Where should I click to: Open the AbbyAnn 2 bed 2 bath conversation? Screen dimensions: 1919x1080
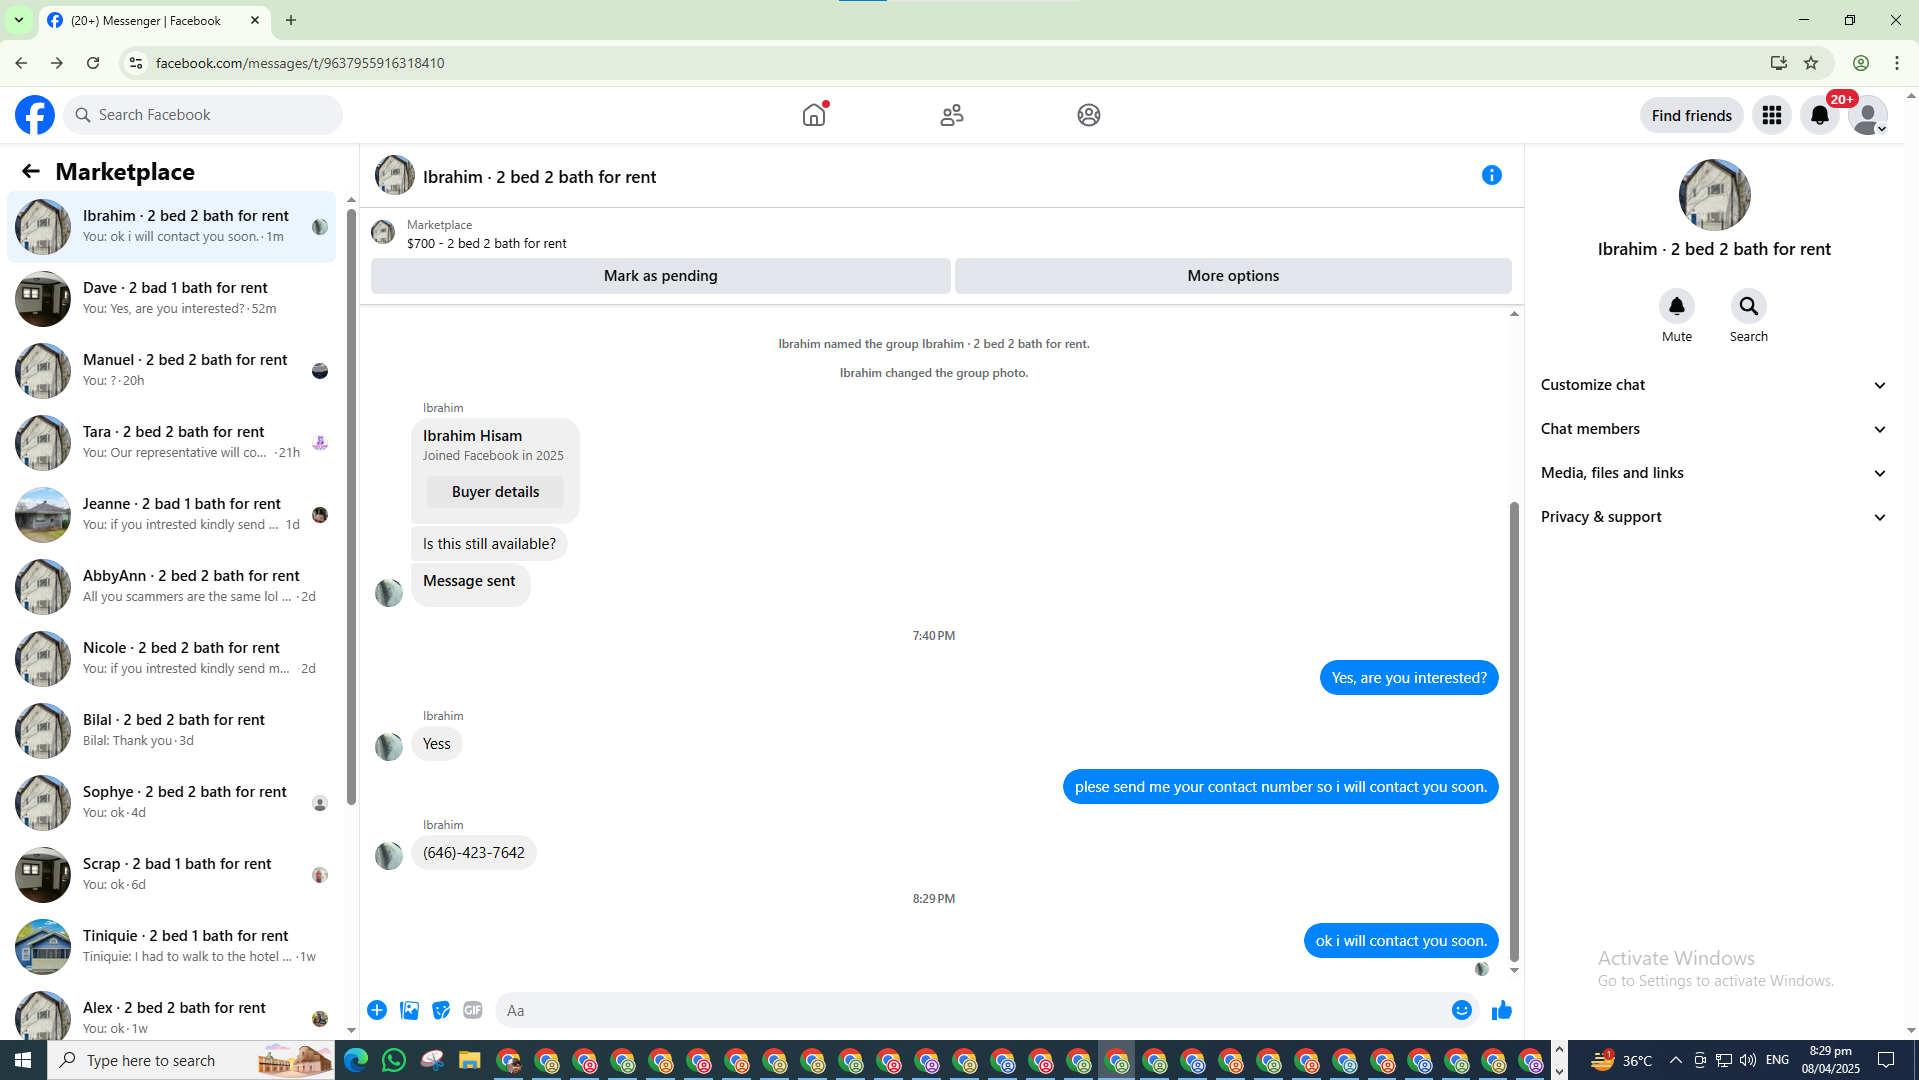172,587
